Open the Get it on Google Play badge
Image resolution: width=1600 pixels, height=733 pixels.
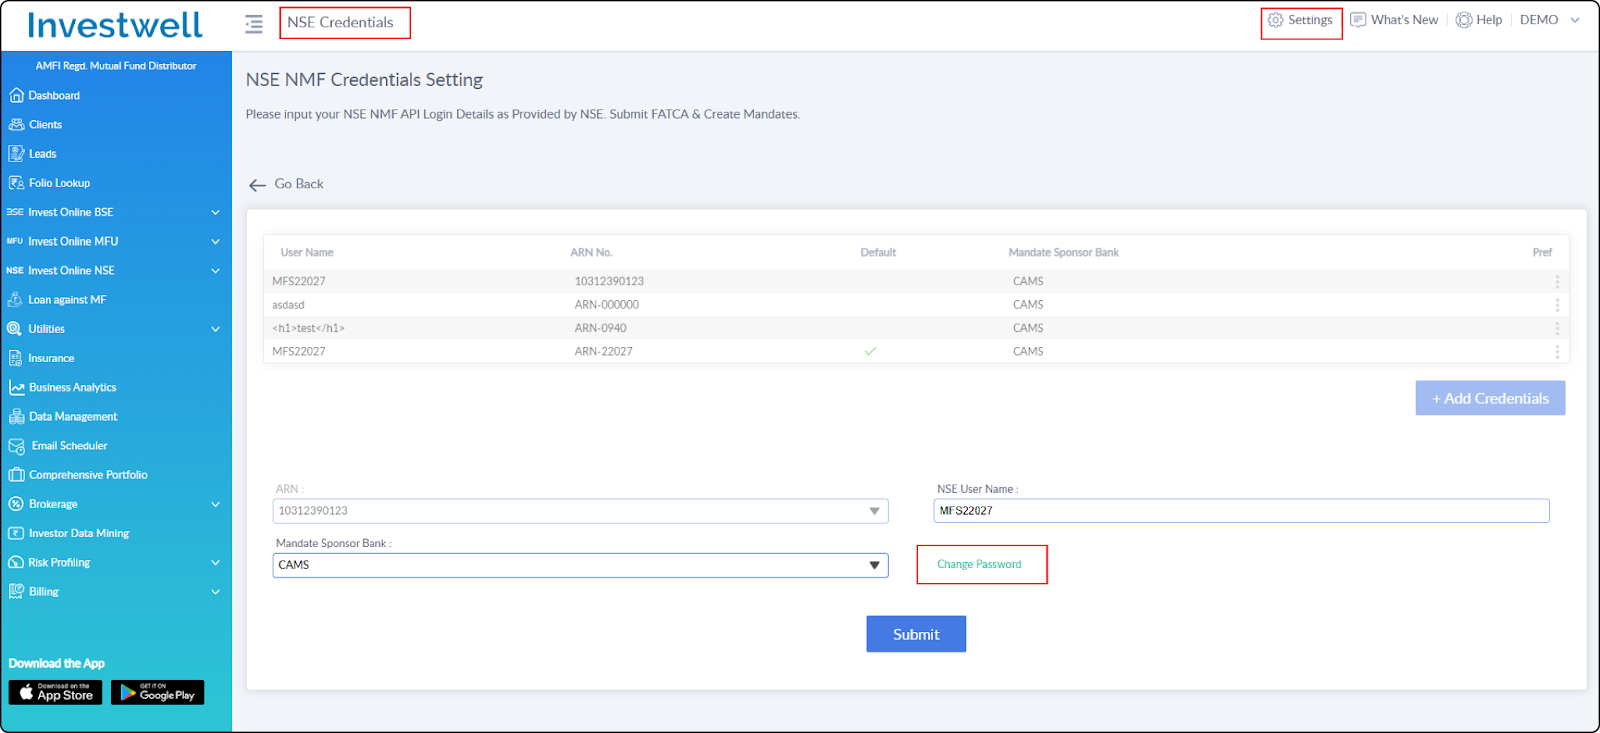click(157, 692)
